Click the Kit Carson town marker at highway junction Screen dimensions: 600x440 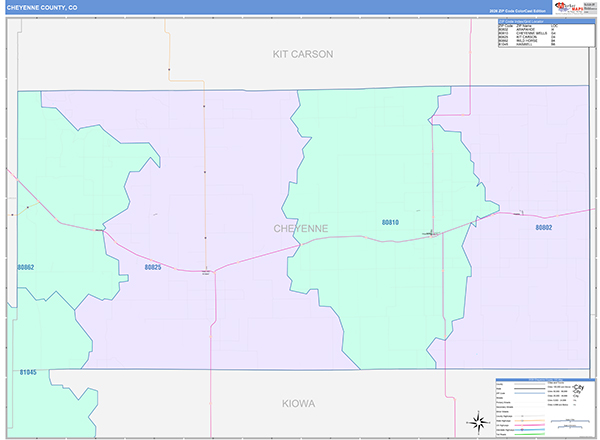(206, 272)
